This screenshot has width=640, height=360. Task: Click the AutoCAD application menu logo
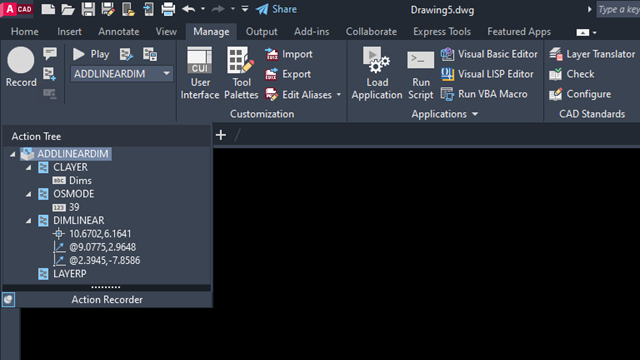[x=17, y=9]
